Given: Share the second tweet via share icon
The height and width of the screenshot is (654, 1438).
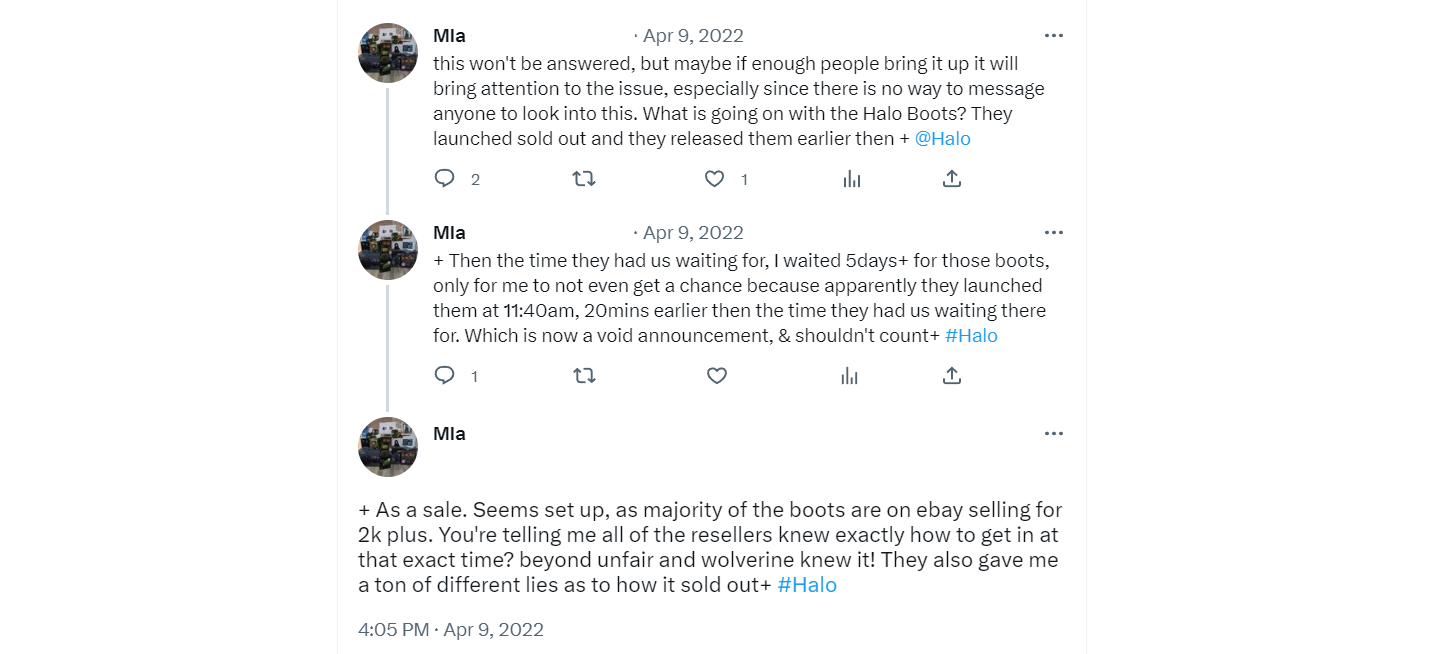Looking at the screenshot, I should 952,376.
